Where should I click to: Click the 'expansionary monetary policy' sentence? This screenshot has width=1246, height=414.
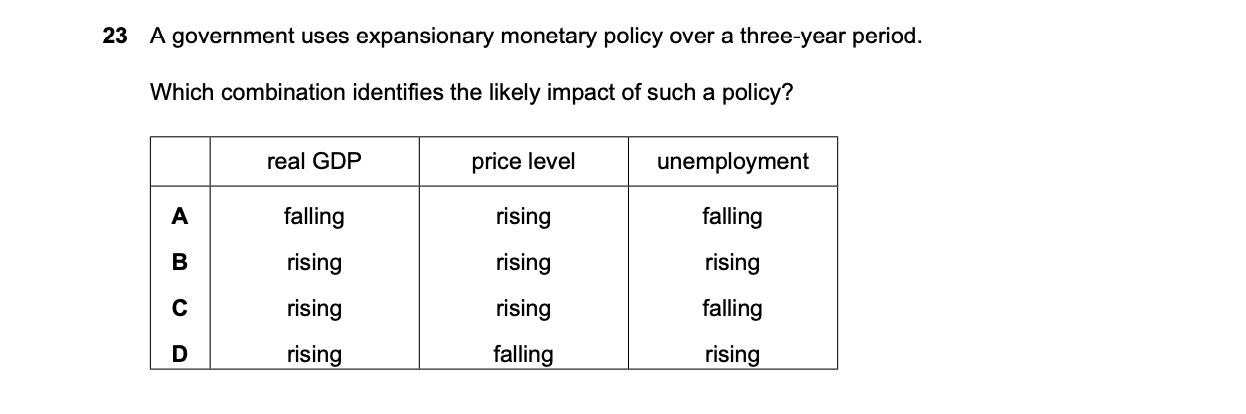(x=535, y=37)
